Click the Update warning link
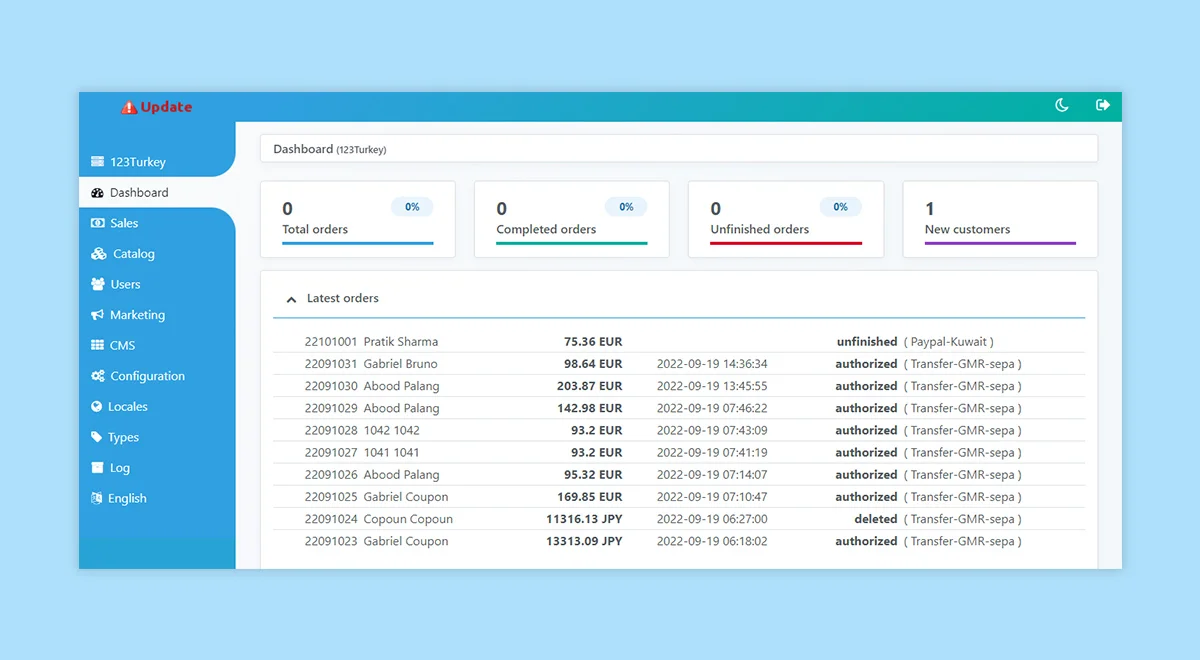 [156, 107]
